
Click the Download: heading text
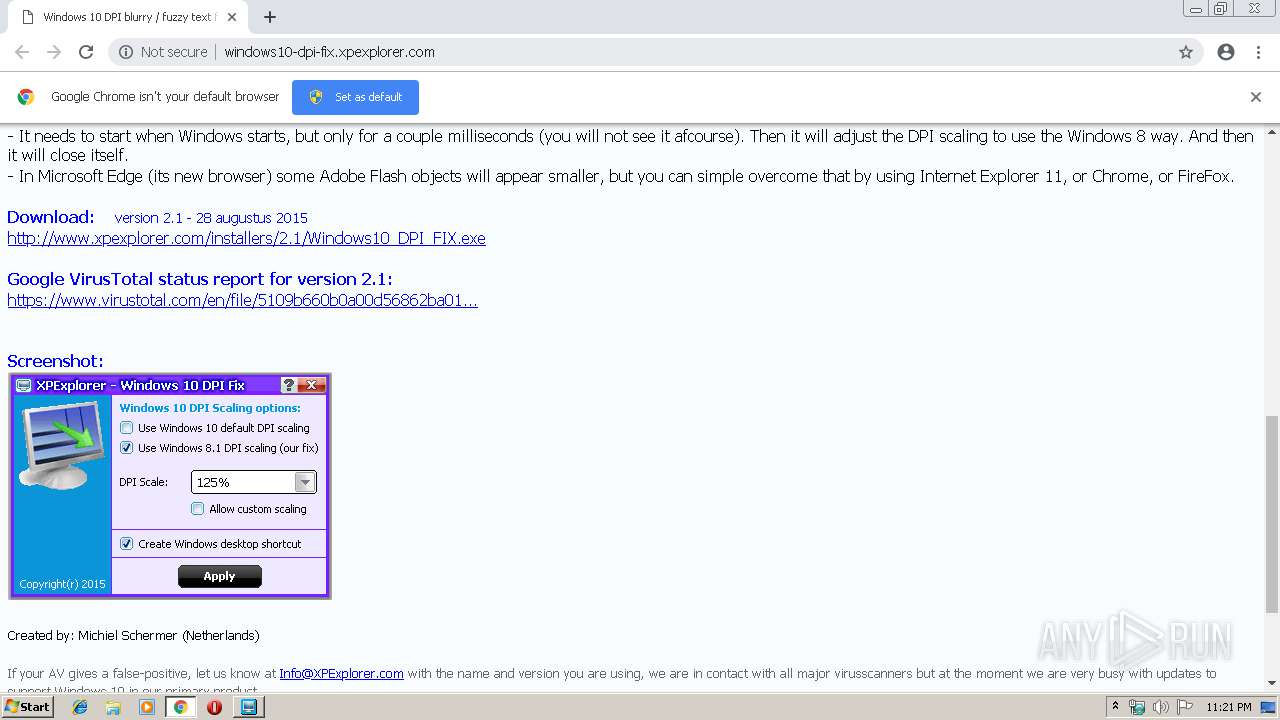51,217
